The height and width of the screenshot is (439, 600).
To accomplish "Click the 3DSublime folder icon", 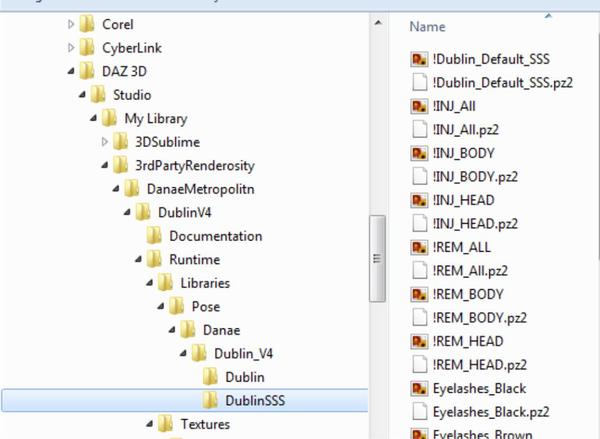I will click(121, 142).
